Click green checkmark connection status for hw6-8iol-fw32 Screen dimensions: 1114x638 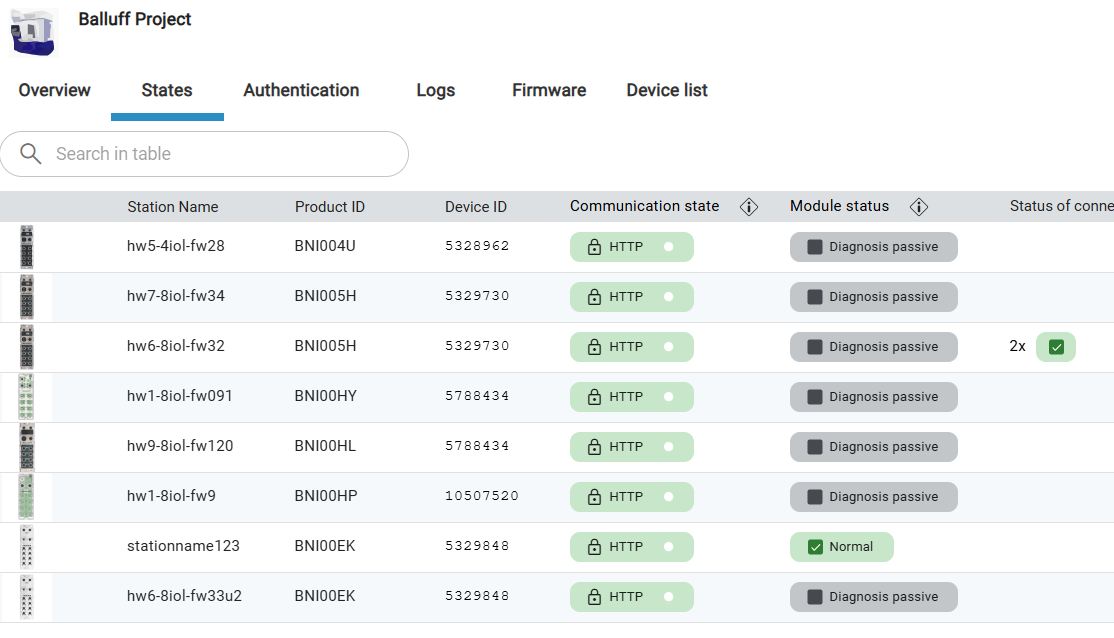(1056, 347)
